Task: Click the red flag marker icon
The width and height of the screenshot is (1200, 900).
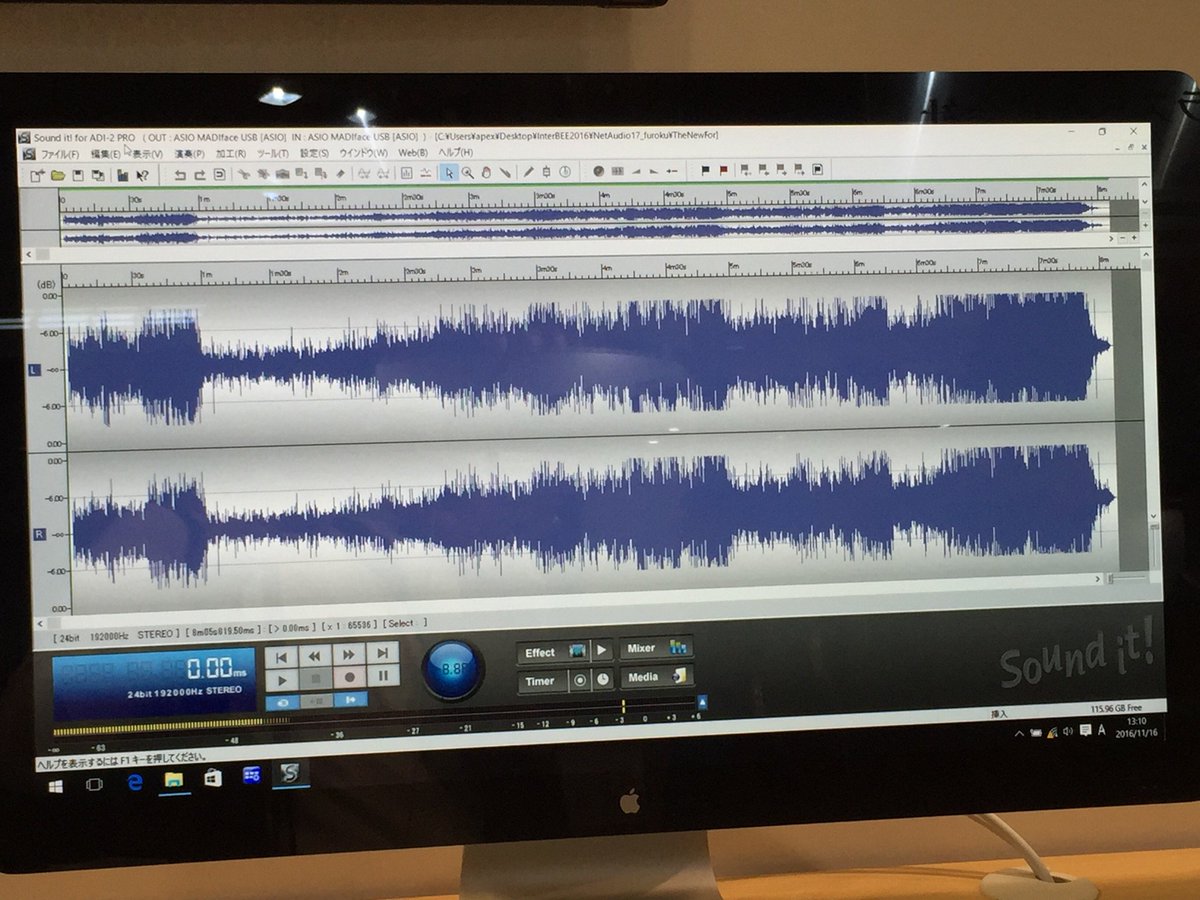Action: 723,170
